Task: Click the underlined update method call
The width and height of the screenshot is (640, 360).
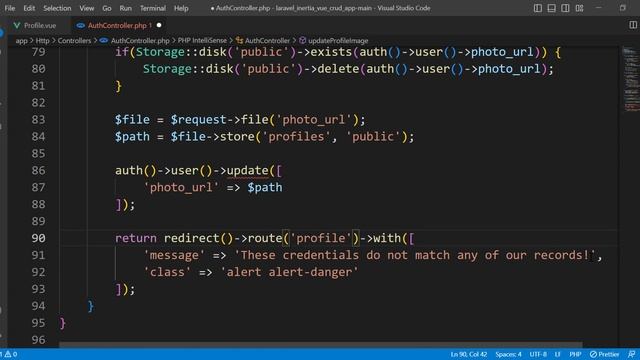Action: pos(247,170)
